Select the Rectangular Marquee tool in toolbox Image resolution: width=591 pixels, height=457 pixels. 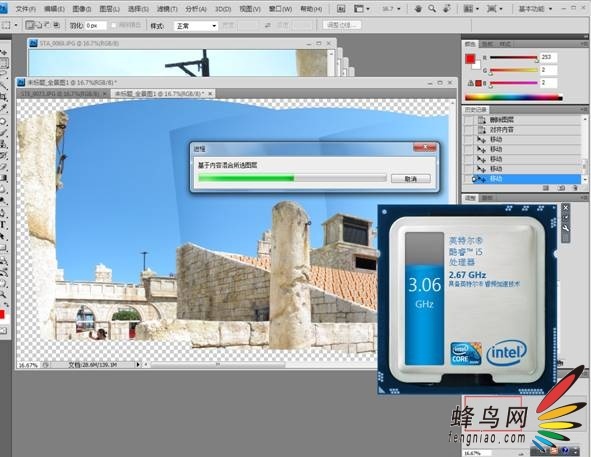[x=5, y=63]
